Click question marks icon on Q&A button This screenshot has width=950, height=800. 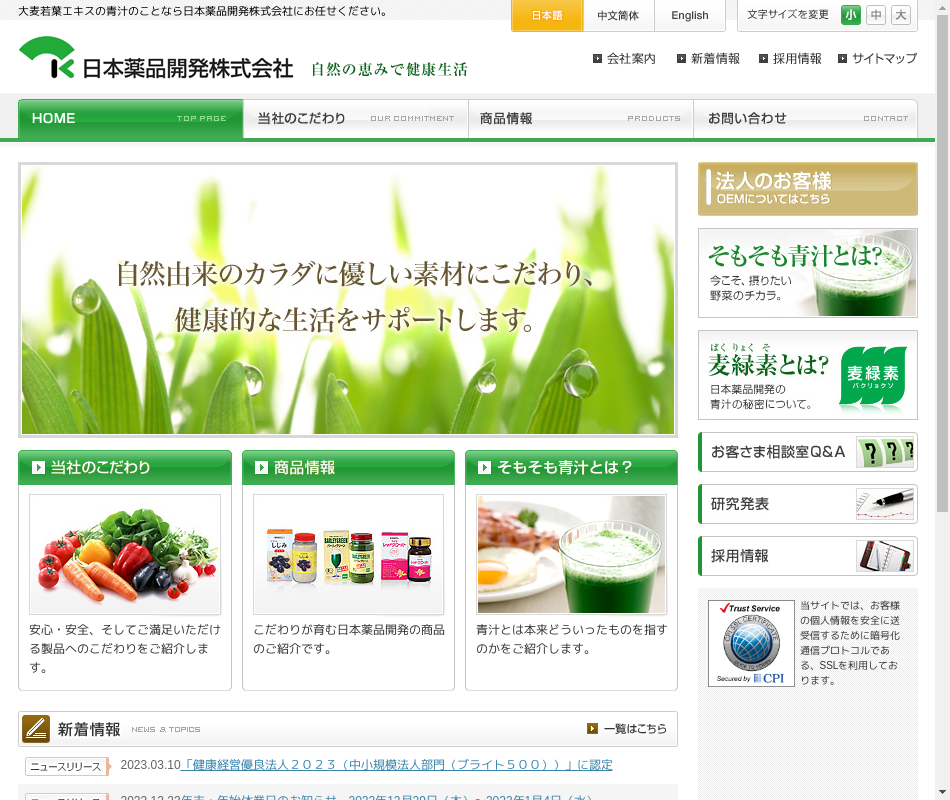pyautogui.click(x=885, y=452)
